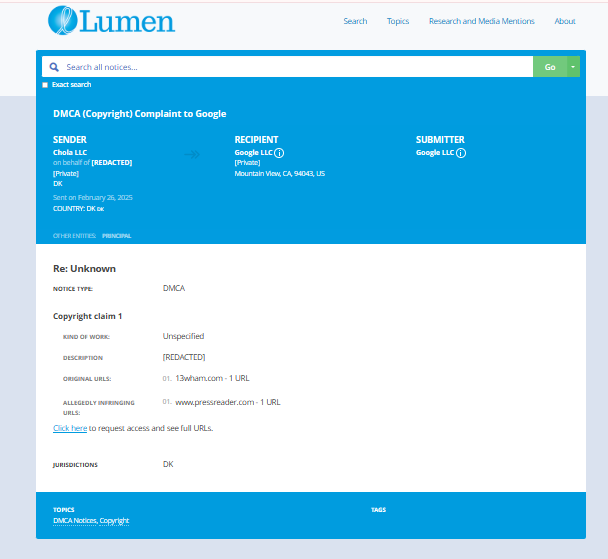The width and height of the screenshot is (608, 559).
Task: Select the [REDACTED] description value
Action: click(x=184, y=357)
